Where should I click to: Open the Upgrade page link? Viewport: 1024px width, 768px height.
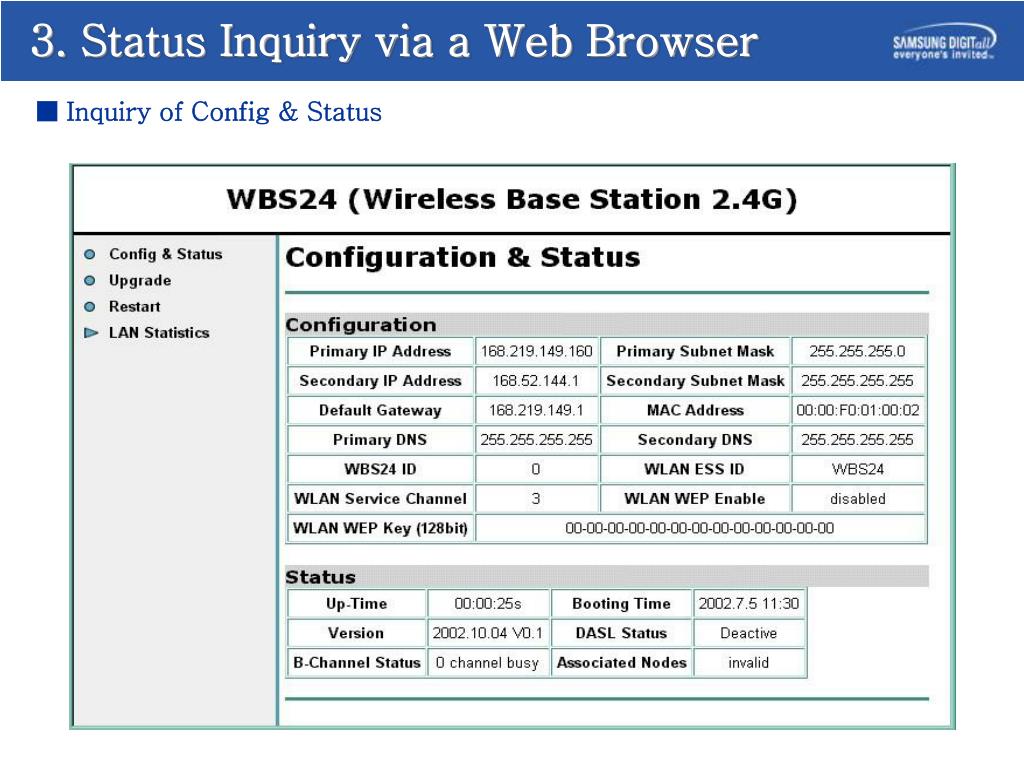(140, 280)
